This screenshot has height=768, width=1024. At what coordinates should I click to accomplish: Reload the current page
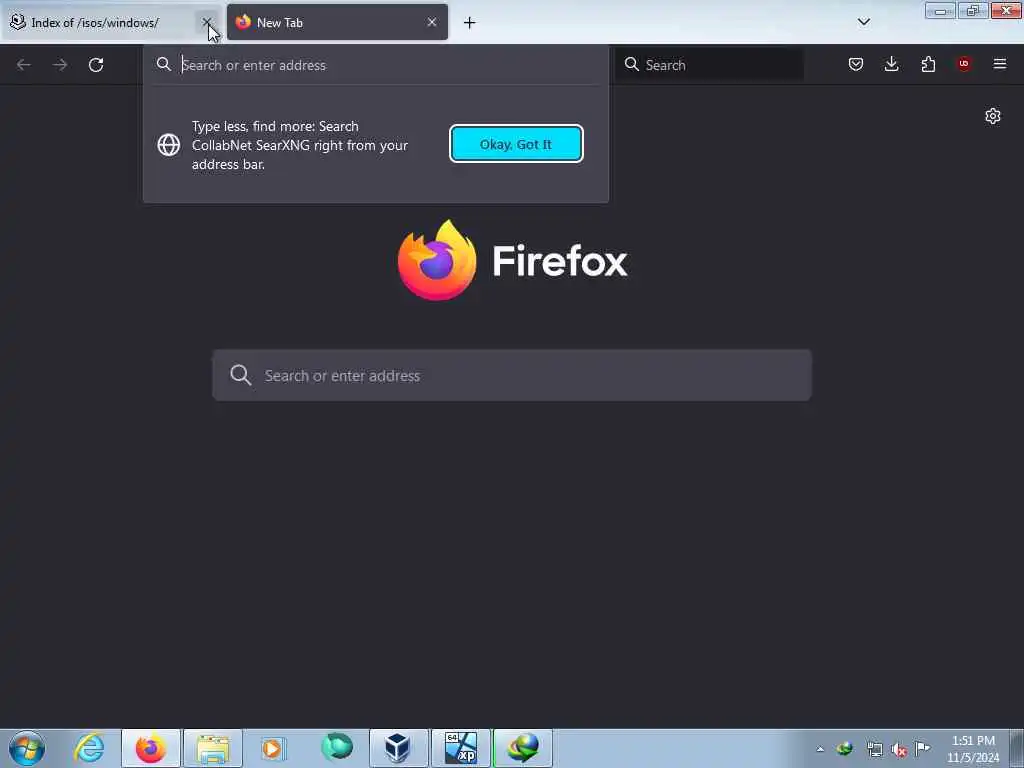coord(96,65)
